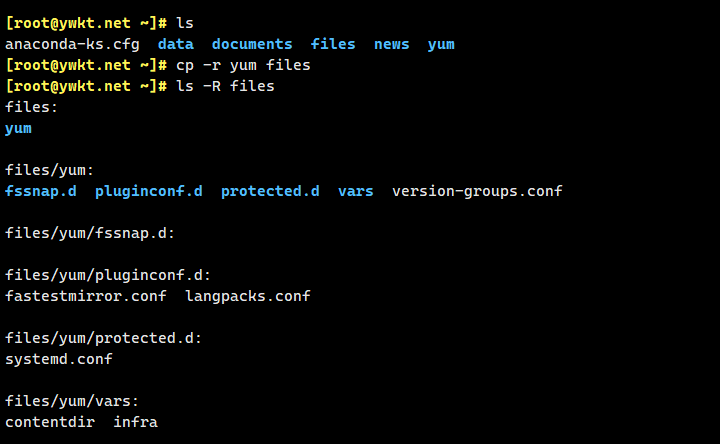Select the news directory name
720x444 pixels.
pos(392,44)
